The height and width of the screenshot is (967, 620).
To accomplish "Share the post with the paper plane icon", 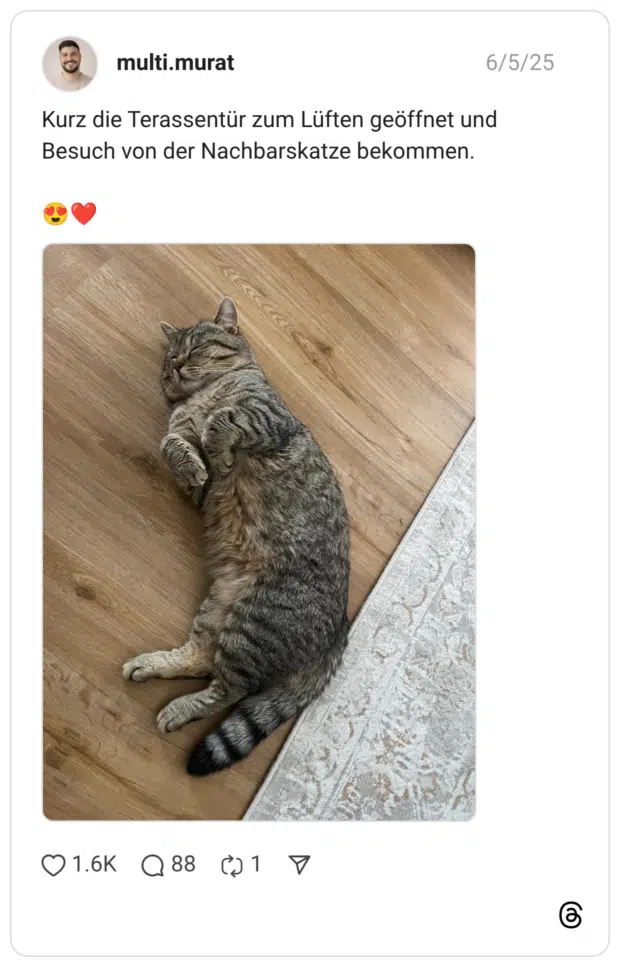I will [x=299, y=865].
